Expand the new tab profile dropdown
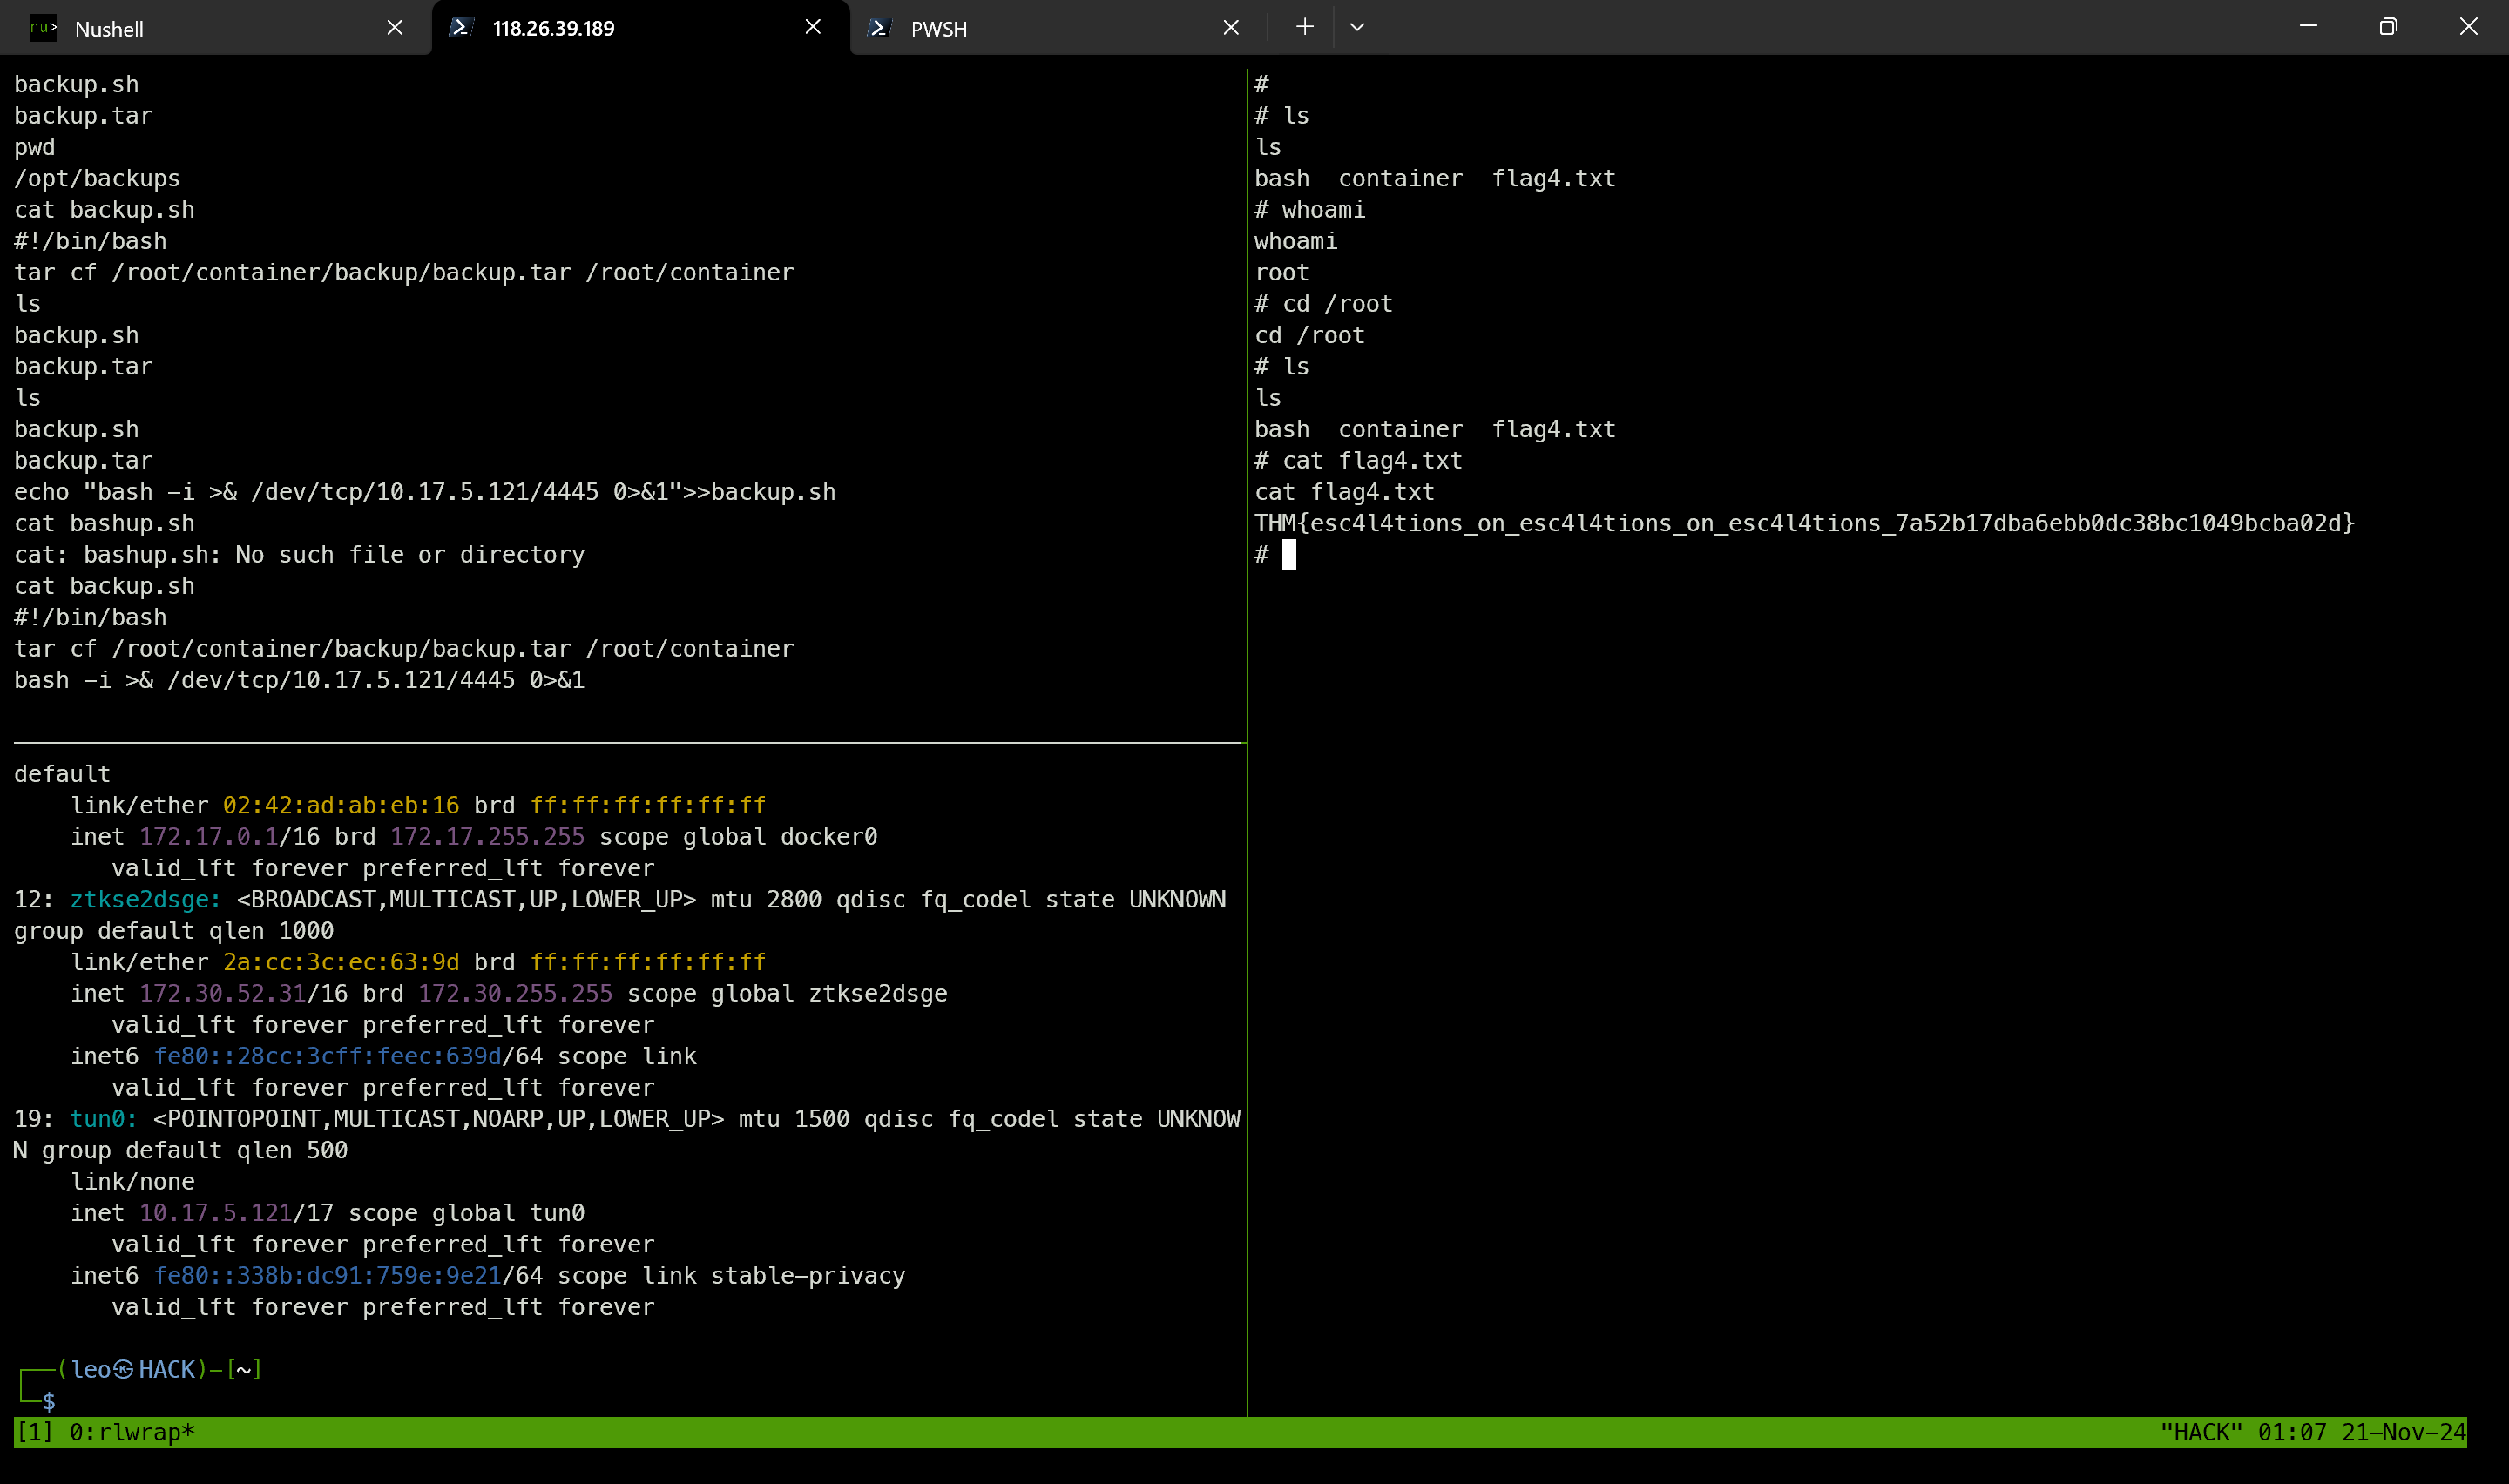Viewport: 2509px width, 1484px height. [1357, 27]
